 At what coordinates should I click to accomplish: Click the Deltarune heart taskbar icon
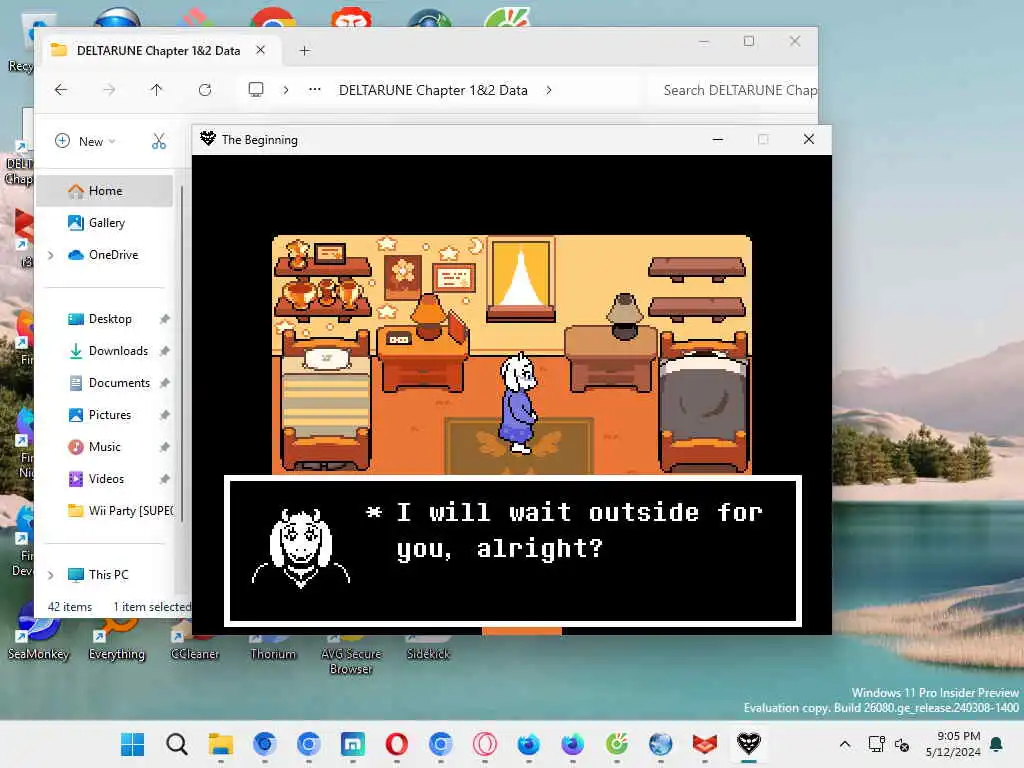pyautogui.click(x=748, y=744)
